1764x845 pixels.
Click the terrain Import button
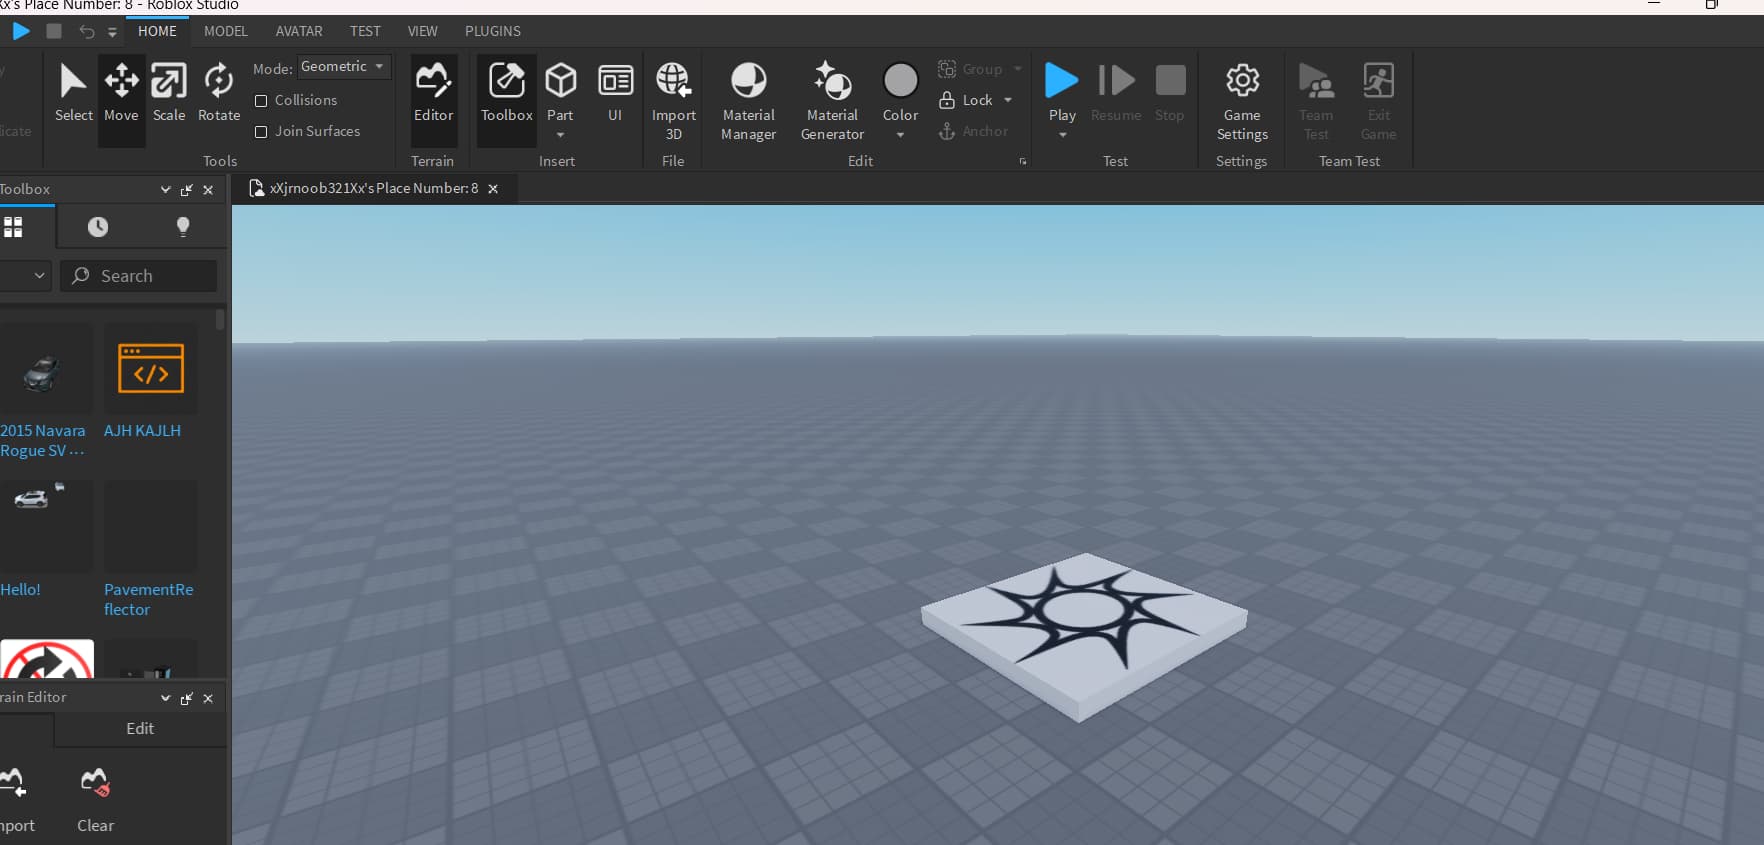point(16,800)
